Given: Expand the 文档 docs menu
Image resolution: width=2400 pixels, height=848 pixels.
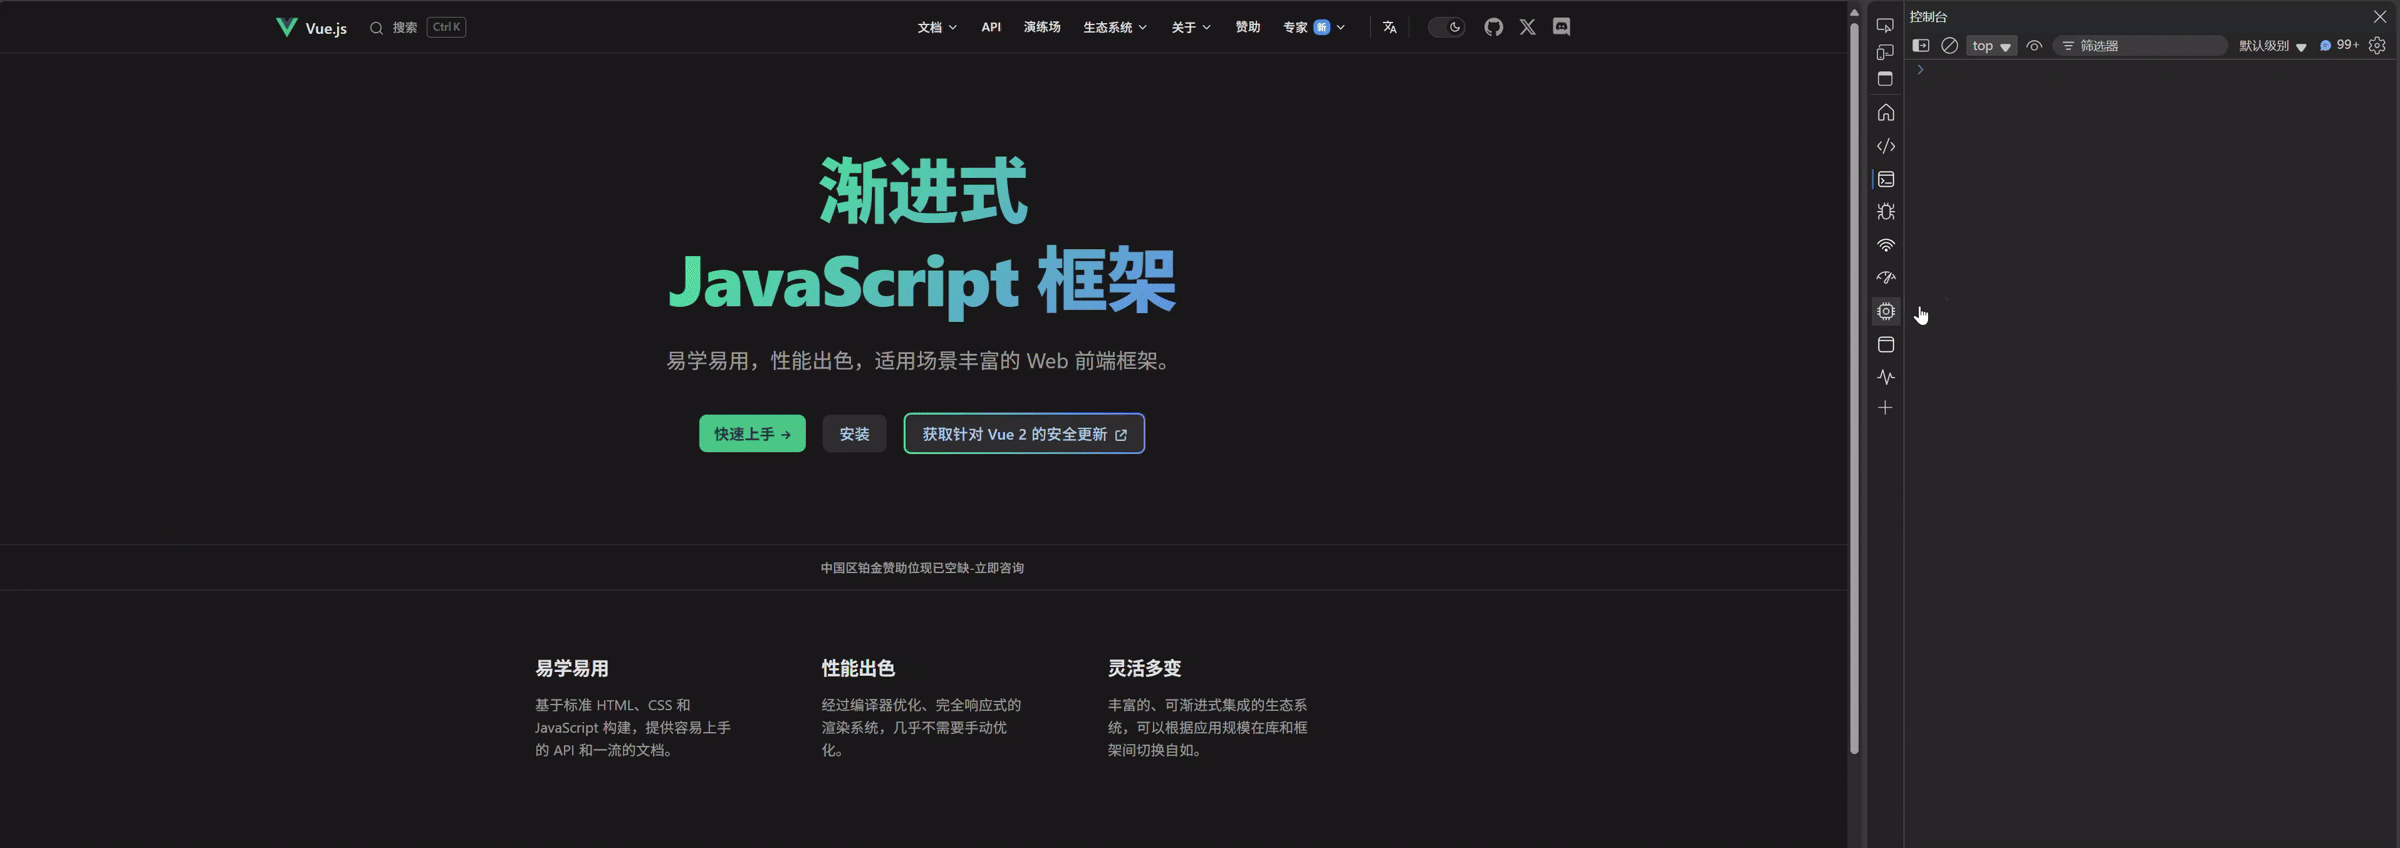Looking at the screenshot, I should tap(937, 27).
